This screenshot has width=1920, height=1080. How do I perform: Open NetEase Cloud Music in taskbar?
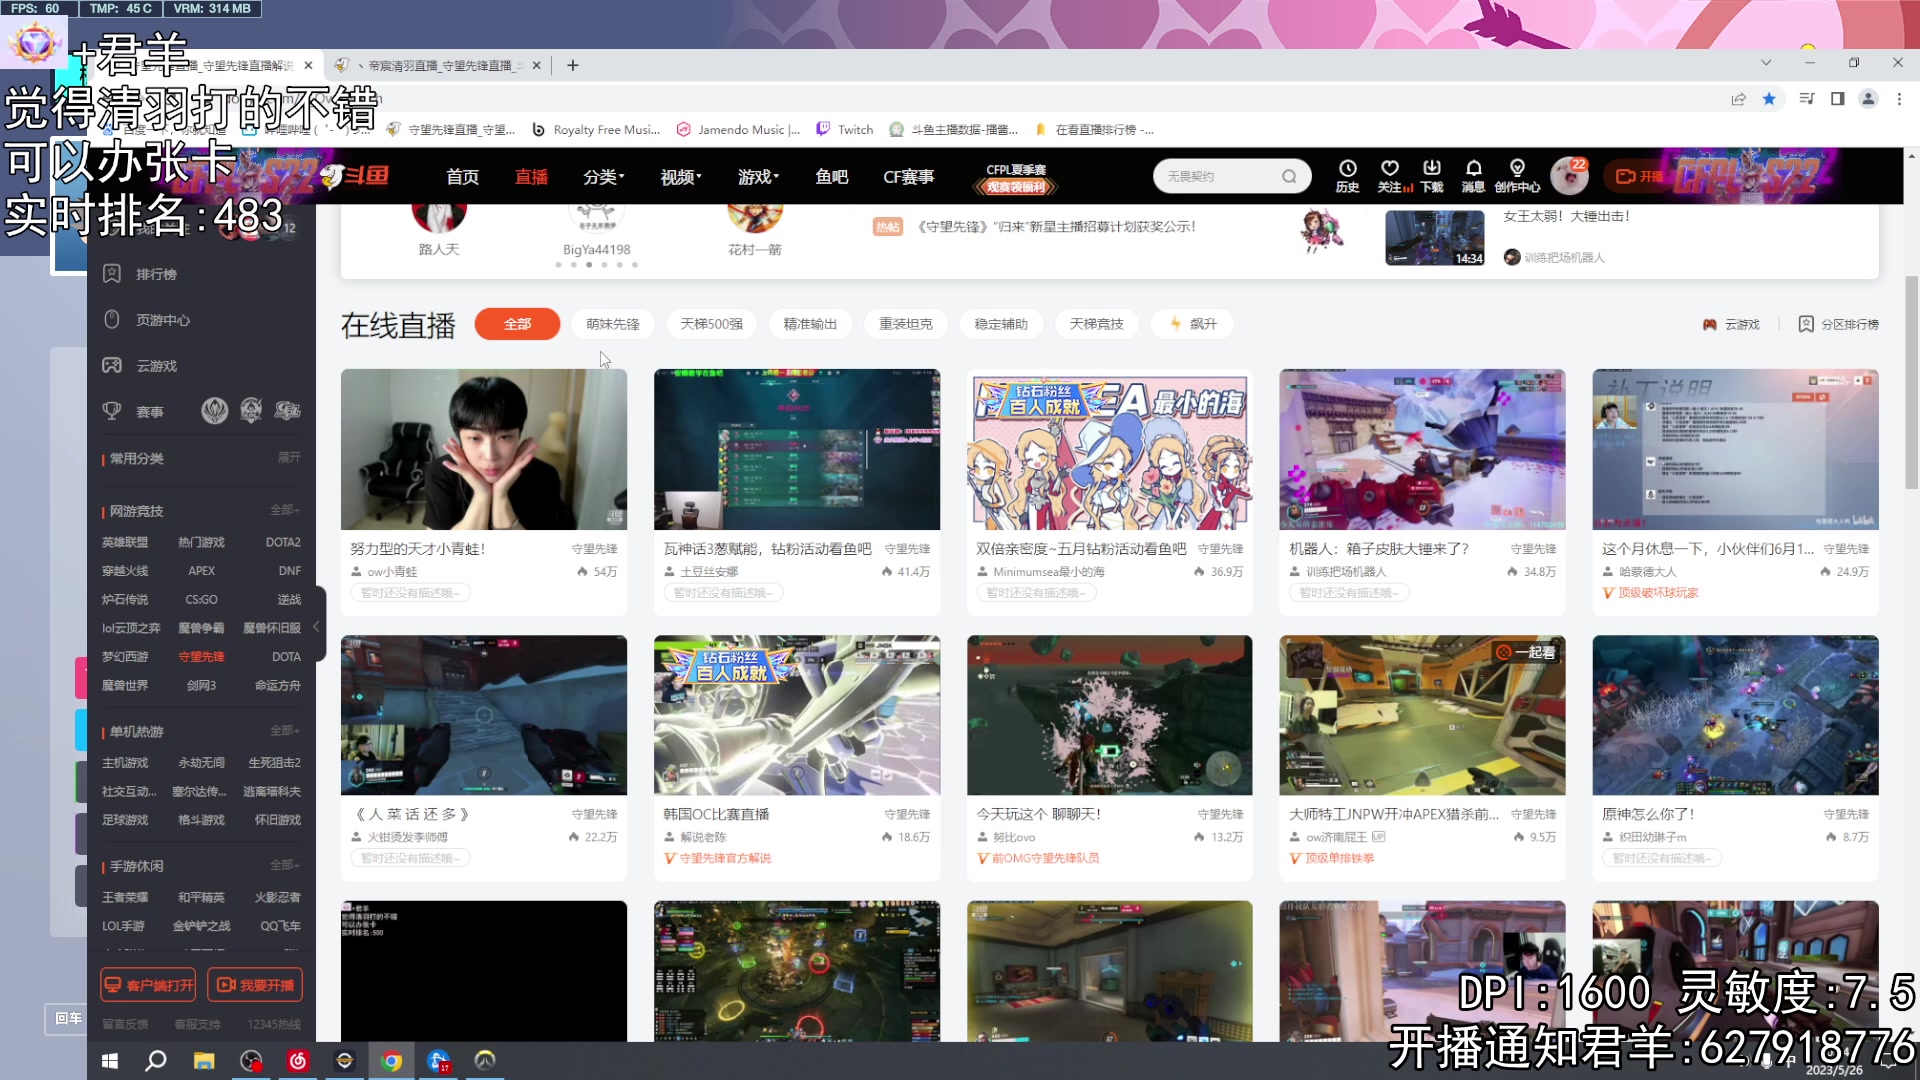pos(297,1060)
